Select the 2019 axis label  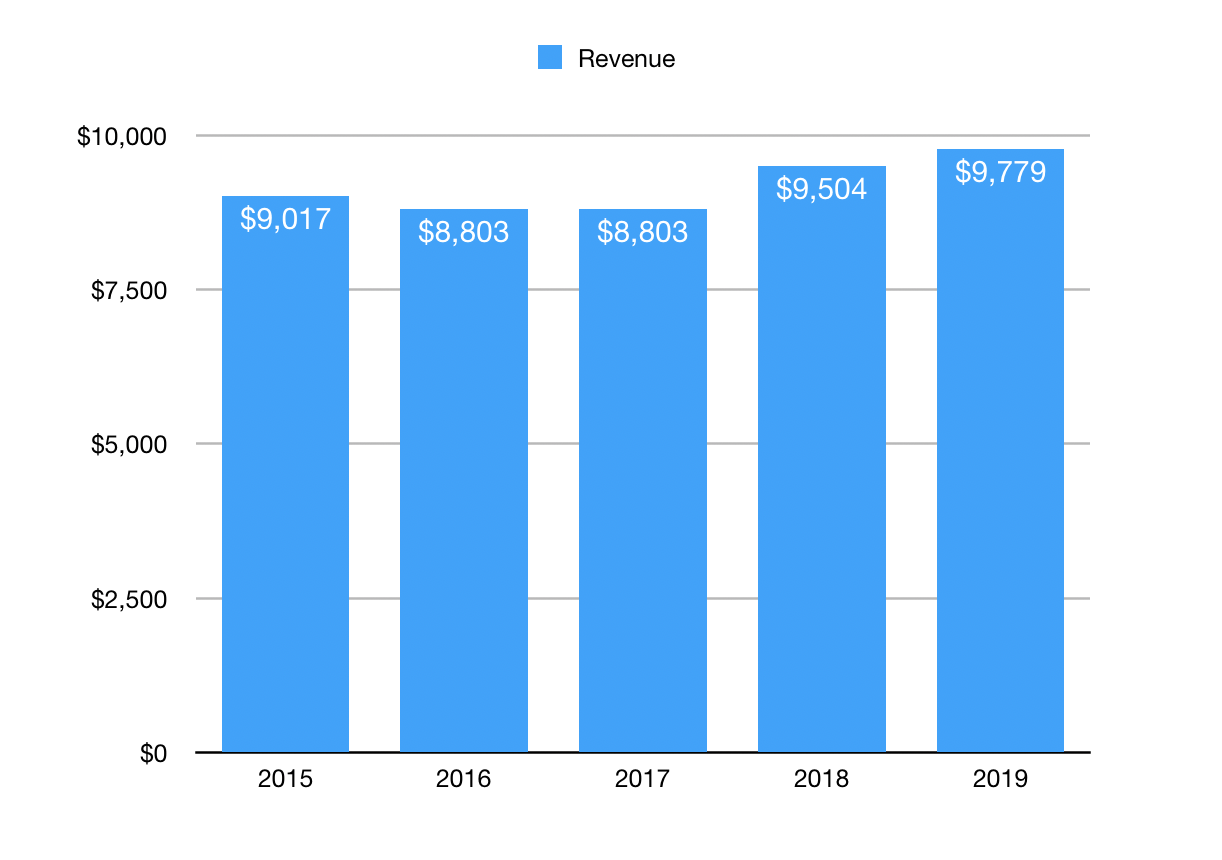(1000, 779)
